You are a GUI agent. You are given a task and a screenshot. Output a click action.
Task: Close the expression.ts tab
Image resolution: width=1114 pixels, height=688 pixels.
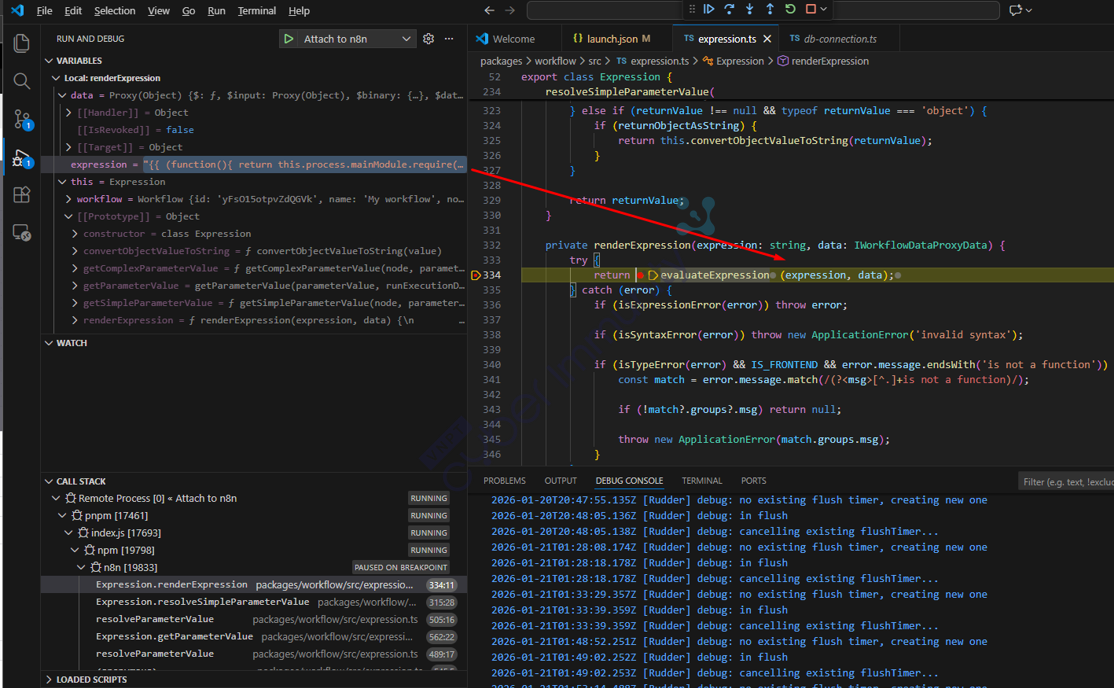[x=767, y=39]
